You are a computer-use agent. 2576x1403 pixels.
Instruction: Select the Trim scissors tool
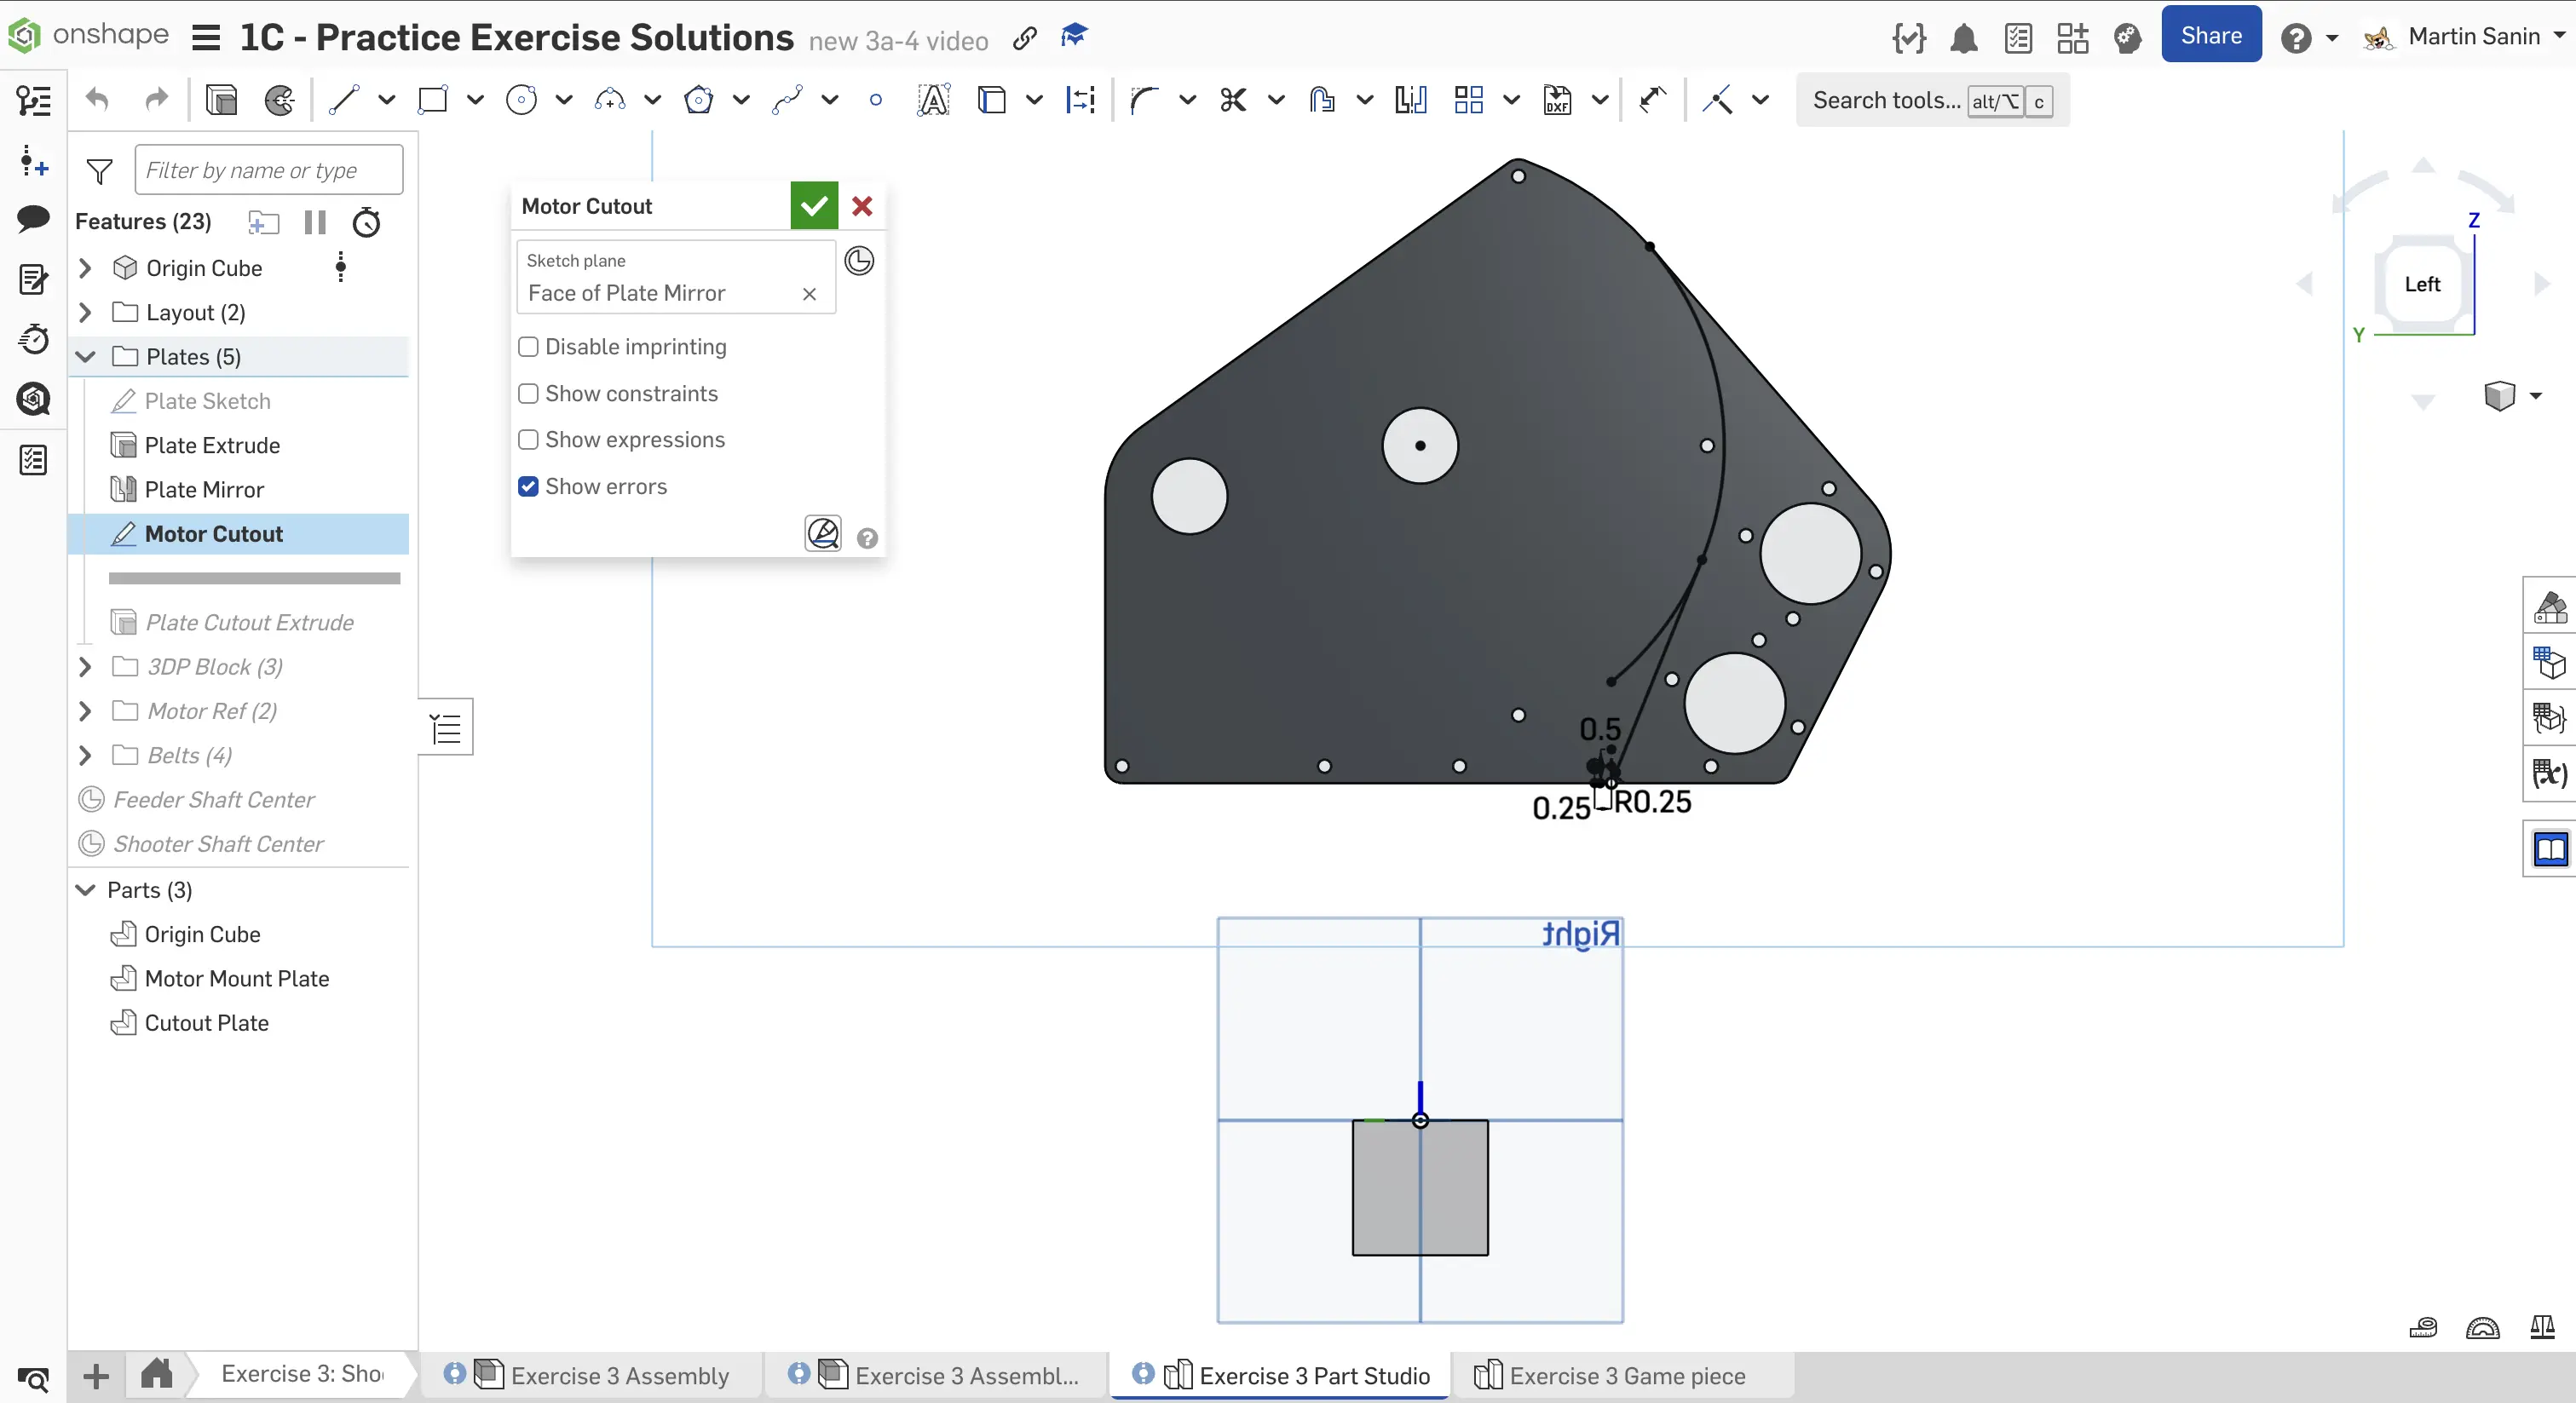[1233, 100]
